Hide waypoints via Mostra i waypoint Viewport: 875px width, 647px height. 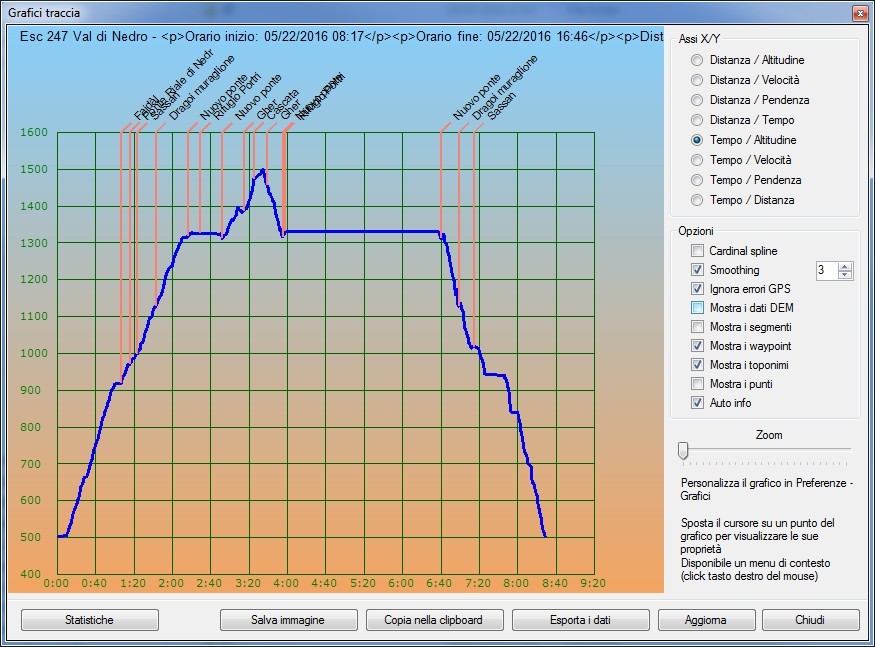coord(697,346)
